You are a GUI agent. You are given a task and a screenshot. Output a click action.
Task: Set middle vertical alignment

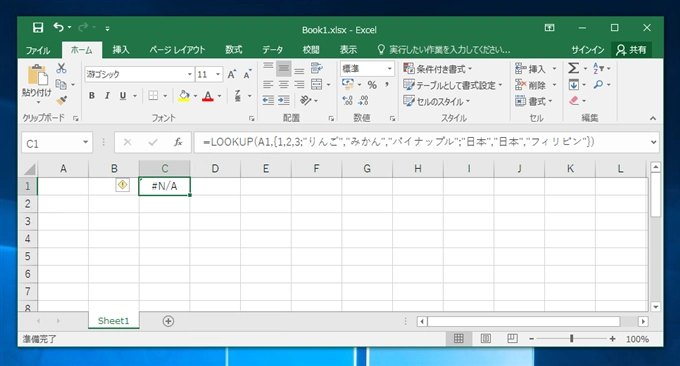tap(284, 68)
